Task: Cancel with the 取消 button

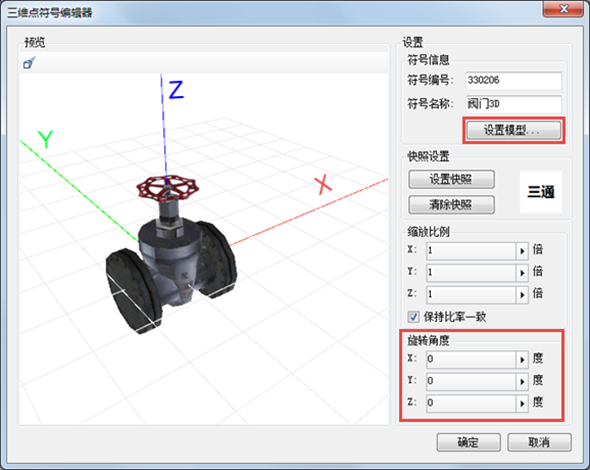Action: [x=539, y=443]
